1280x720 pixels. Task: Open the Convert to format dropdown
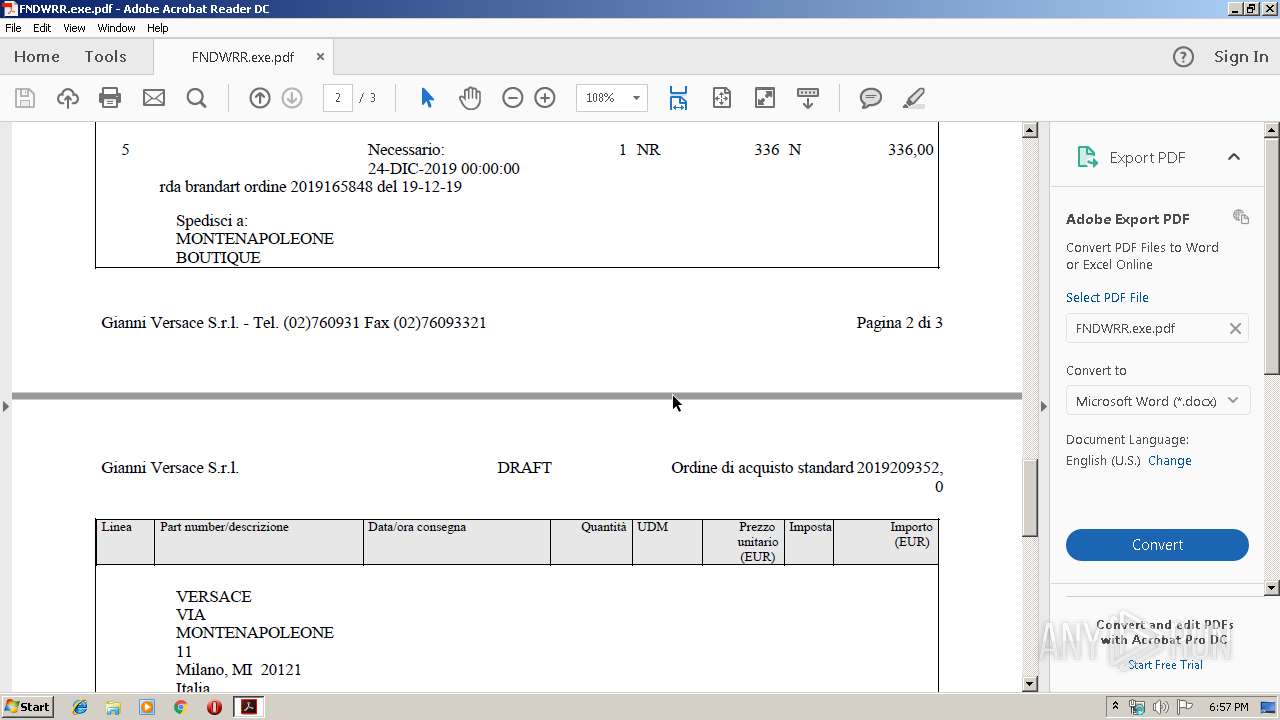(x=1157, y=401)
